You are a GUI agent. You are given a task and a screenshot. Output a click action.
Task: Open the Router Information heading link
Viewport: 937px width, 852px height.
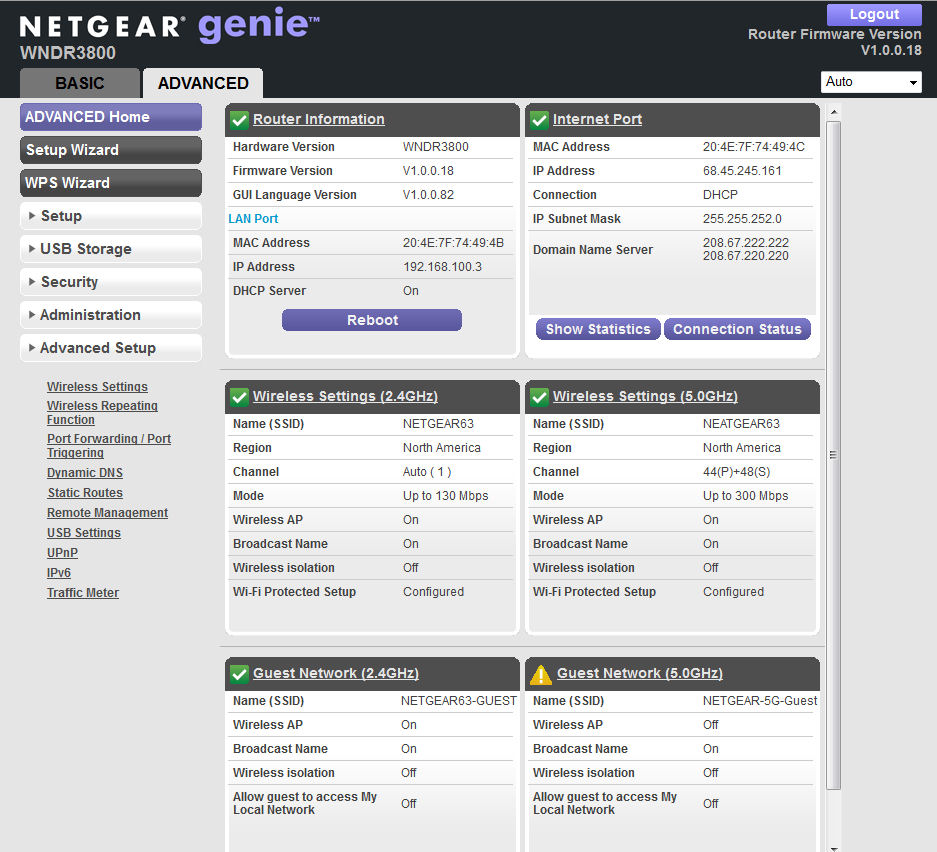point(319,119)
